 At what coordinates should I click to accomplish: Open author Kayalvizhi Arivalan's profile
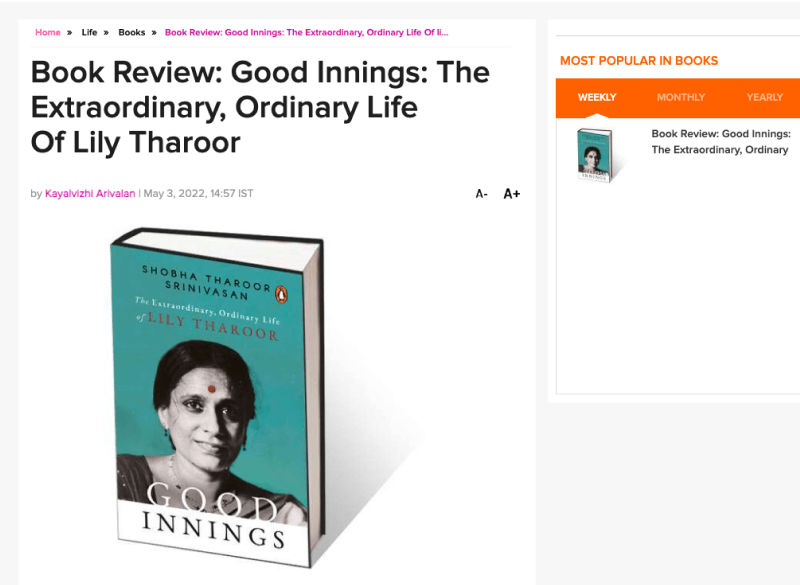90,193
